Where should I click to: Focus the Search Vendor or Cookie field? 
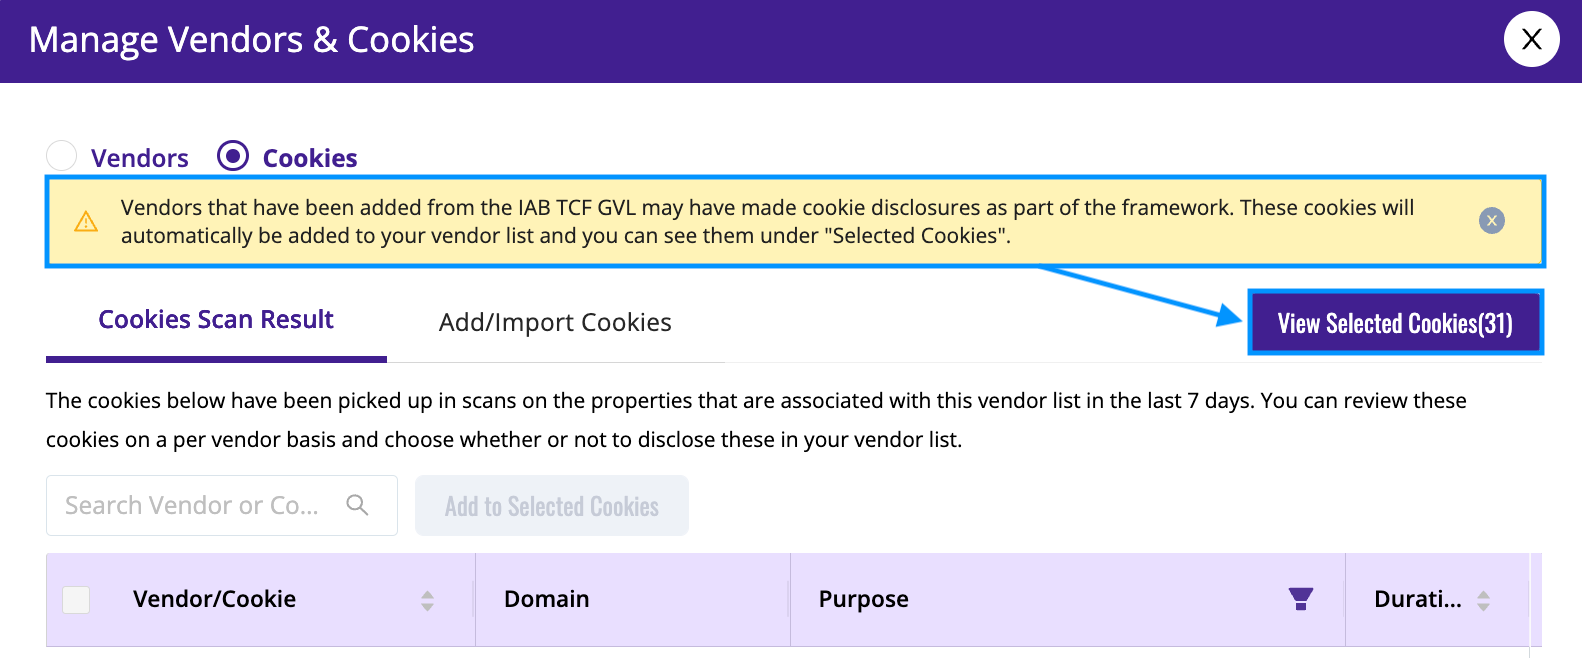[x=222, y=505]
